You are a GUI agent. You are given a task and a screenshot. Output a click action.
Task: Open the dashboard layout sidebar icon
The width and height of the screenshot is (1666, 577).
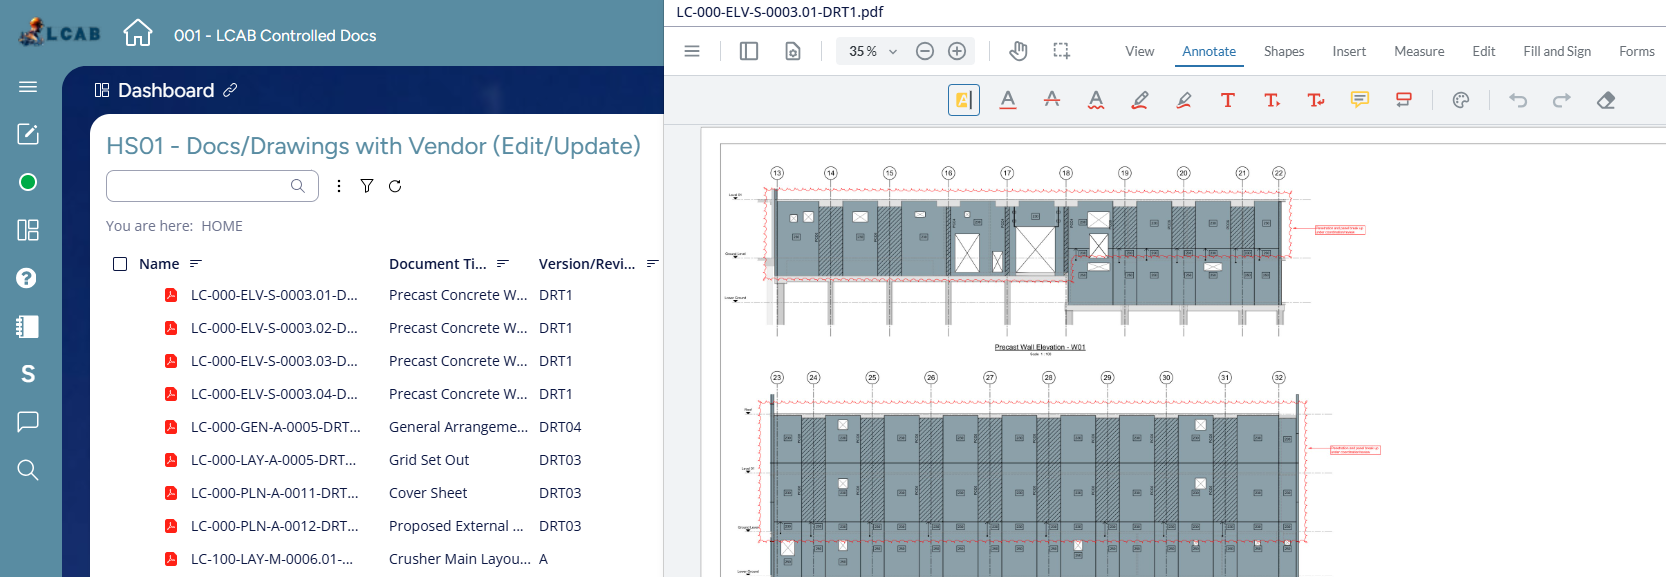[28, 230]
